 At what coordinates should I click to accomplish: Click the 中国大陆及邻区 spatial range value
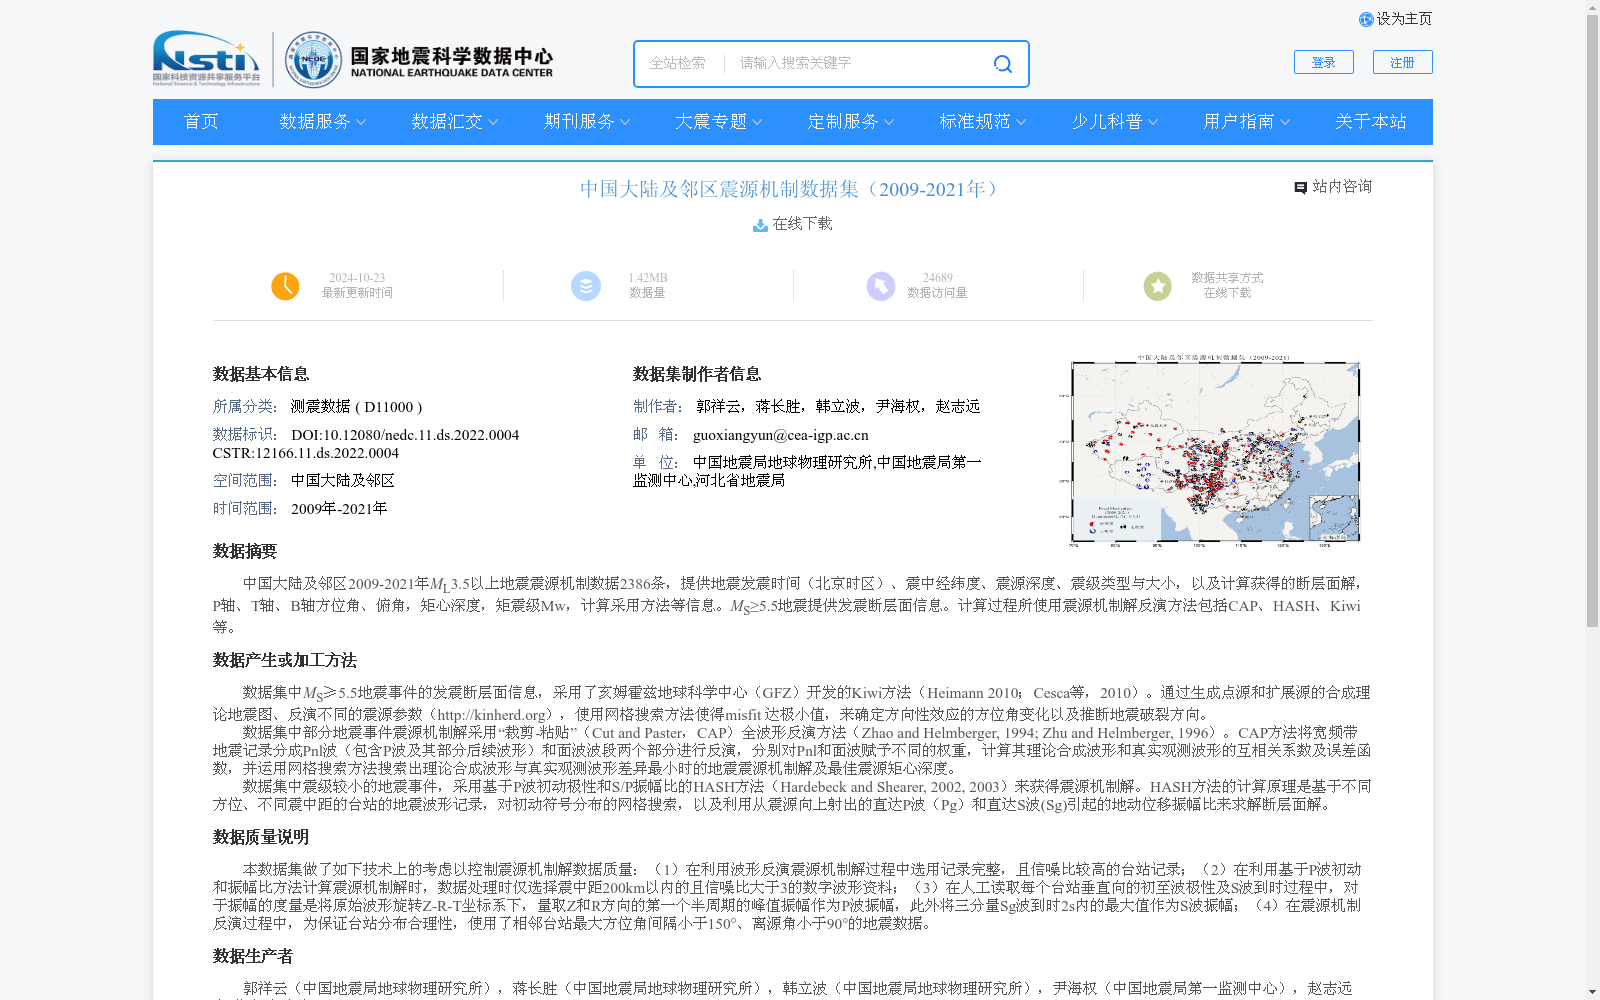(343, 481)
